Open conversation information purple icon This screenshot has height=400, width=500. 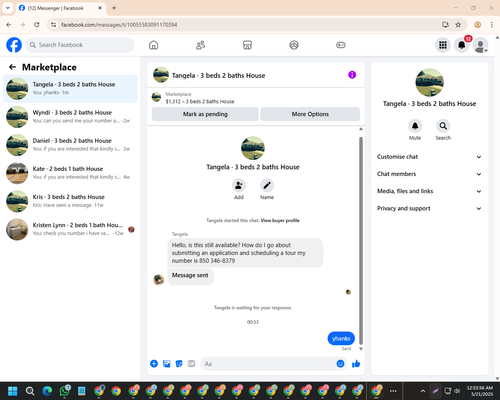tap(352, 75)
